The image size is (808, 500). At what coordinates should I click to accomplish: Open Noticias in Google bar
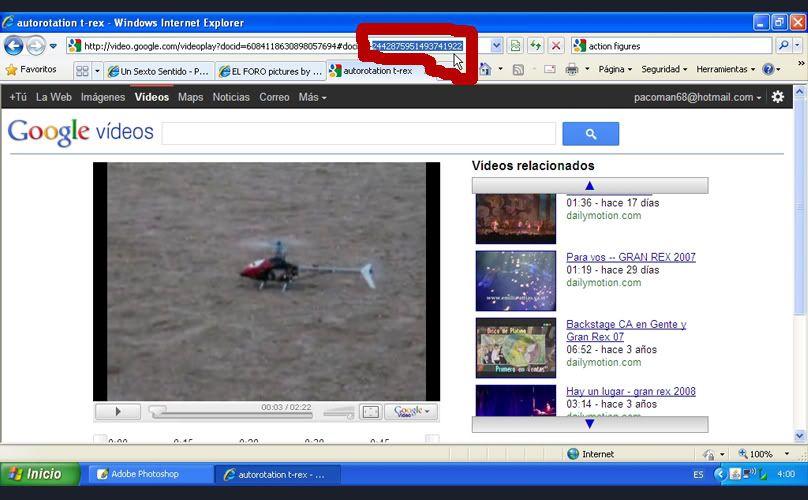click(x=231, y=97)
